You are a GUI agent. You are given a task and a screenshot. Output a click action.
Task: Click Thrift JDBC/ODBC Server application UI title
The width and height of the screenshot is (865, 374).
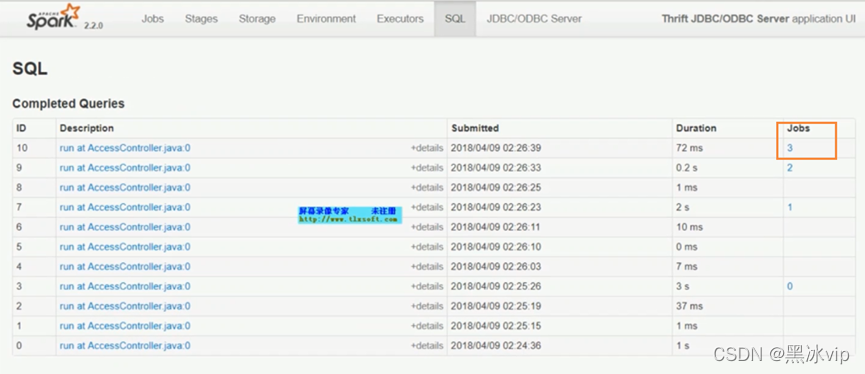point(759,19)
